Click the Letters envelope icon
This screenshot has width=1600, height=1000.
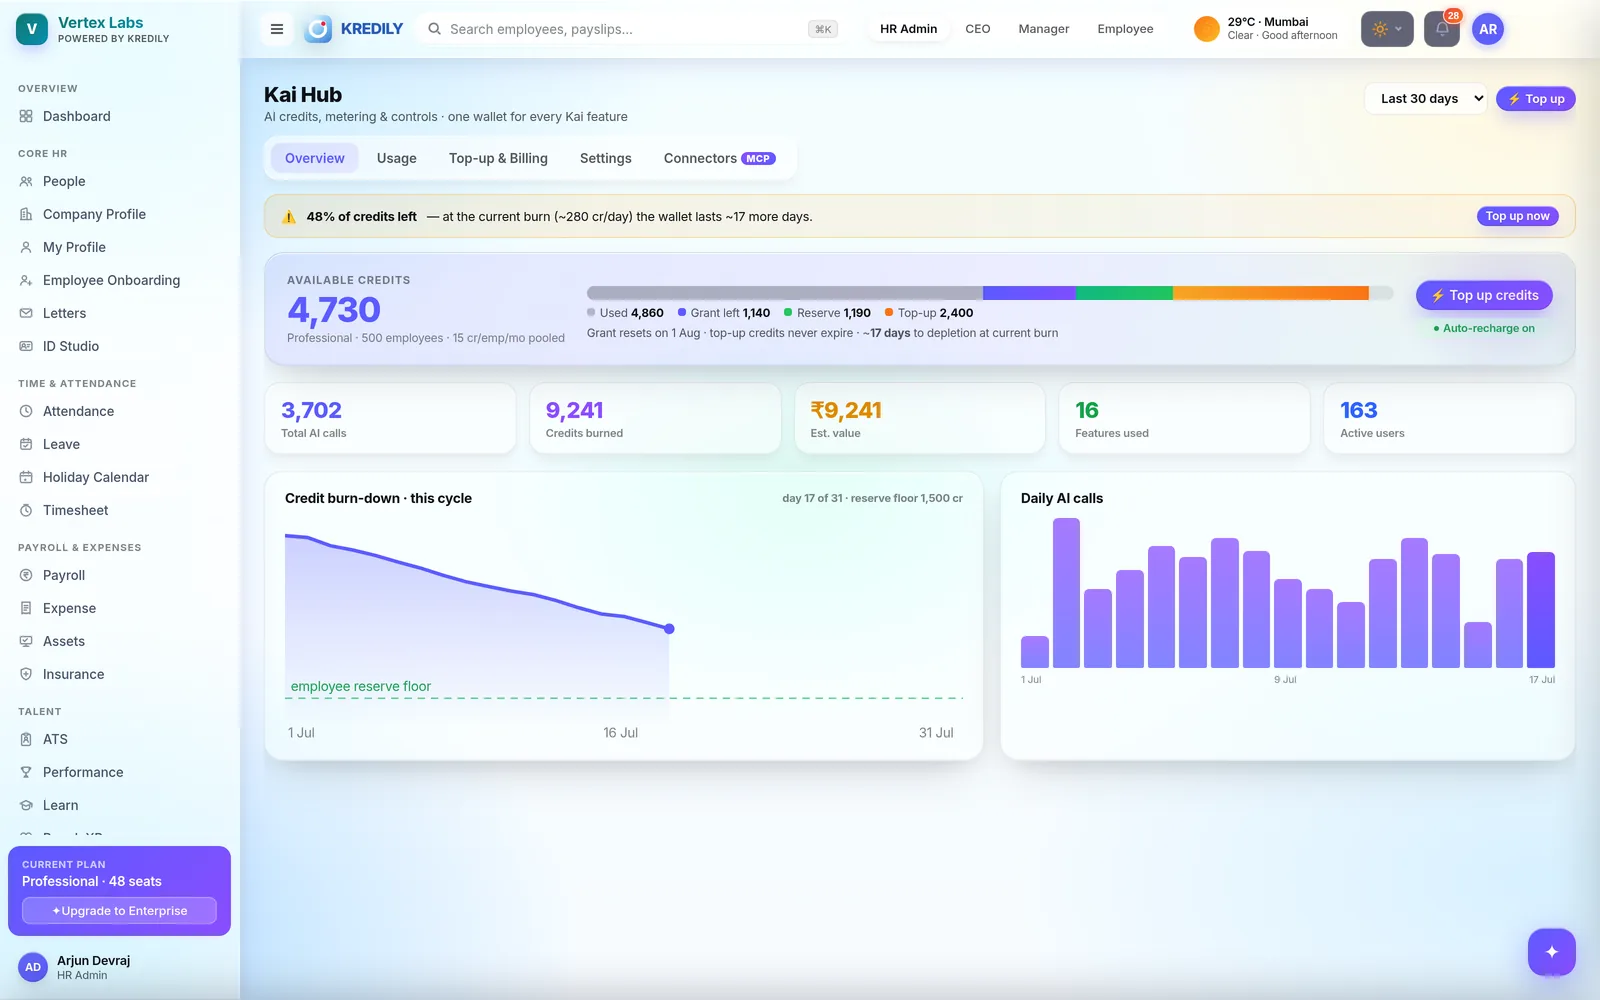click(26, 313)
